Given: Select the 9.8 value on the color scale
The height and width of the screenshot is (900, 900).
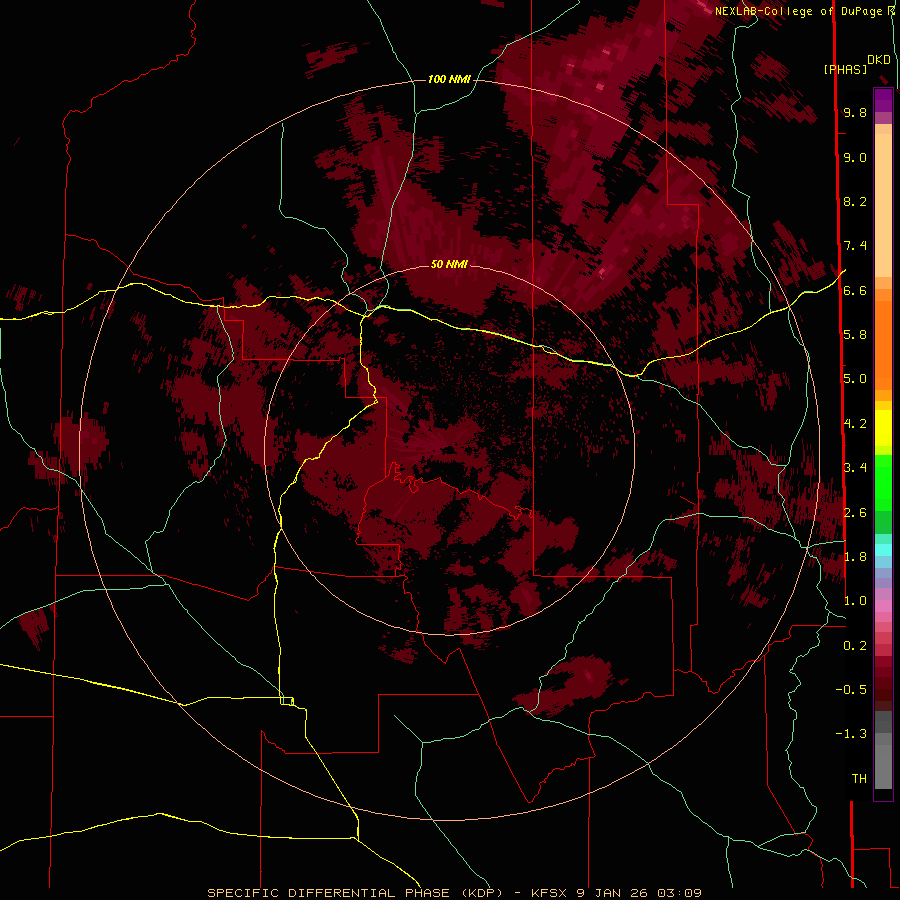Looking at the screenshot, I should [855, 113].
